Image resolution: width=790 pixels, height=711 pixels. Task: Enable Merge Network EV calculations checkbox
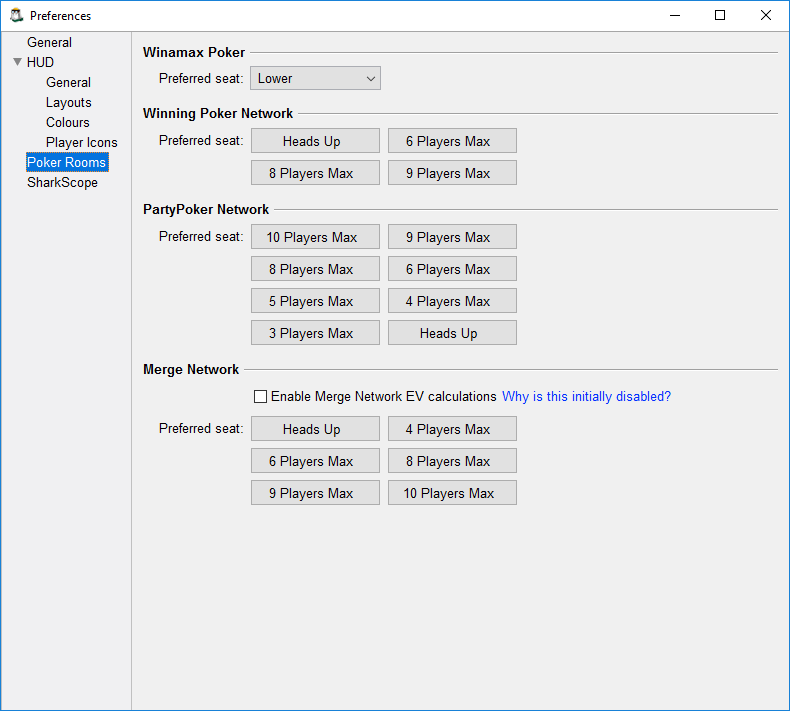click(x=260, y=397)
